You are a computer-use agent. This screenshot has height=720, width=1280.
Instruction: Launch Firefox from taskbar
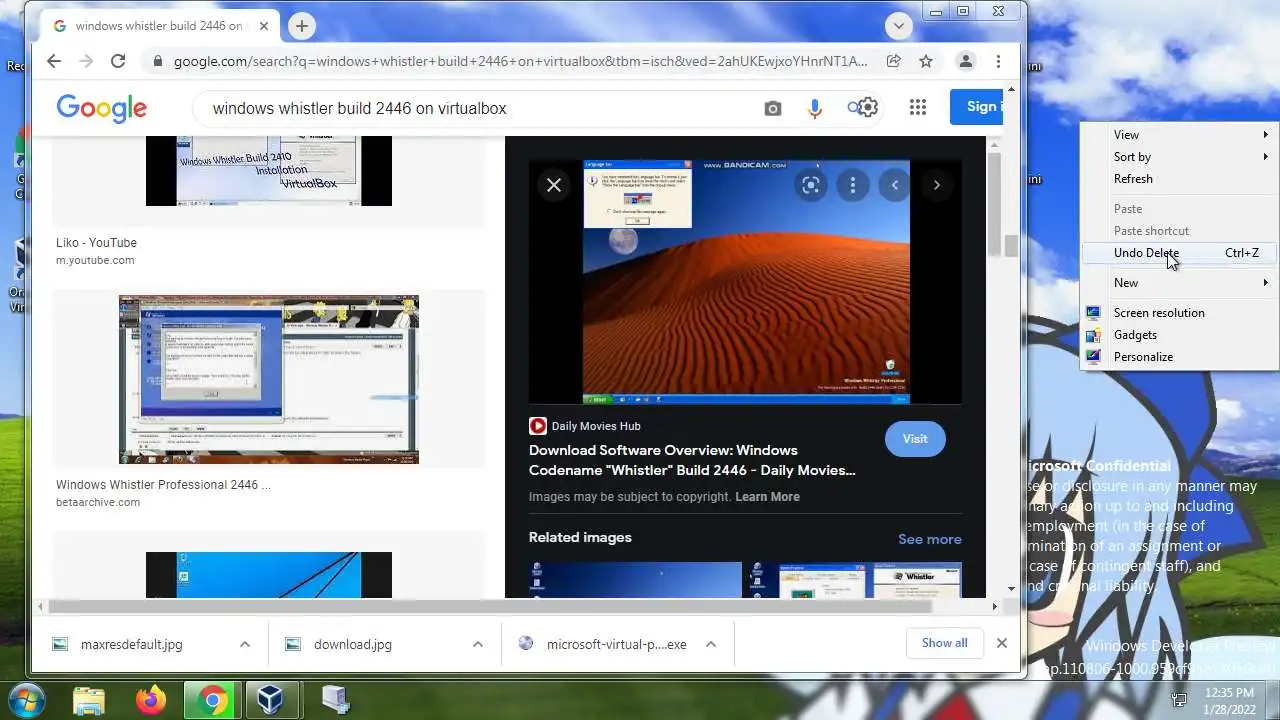click(x=151, y=700)
